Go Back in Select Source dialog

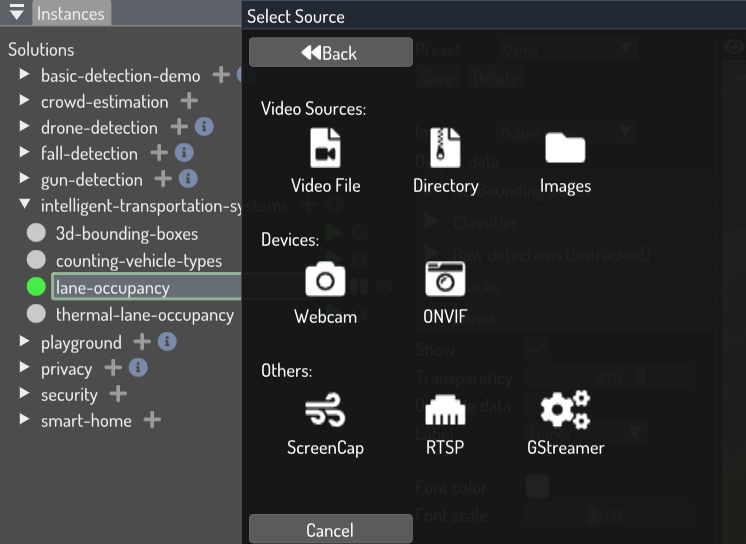331,52
